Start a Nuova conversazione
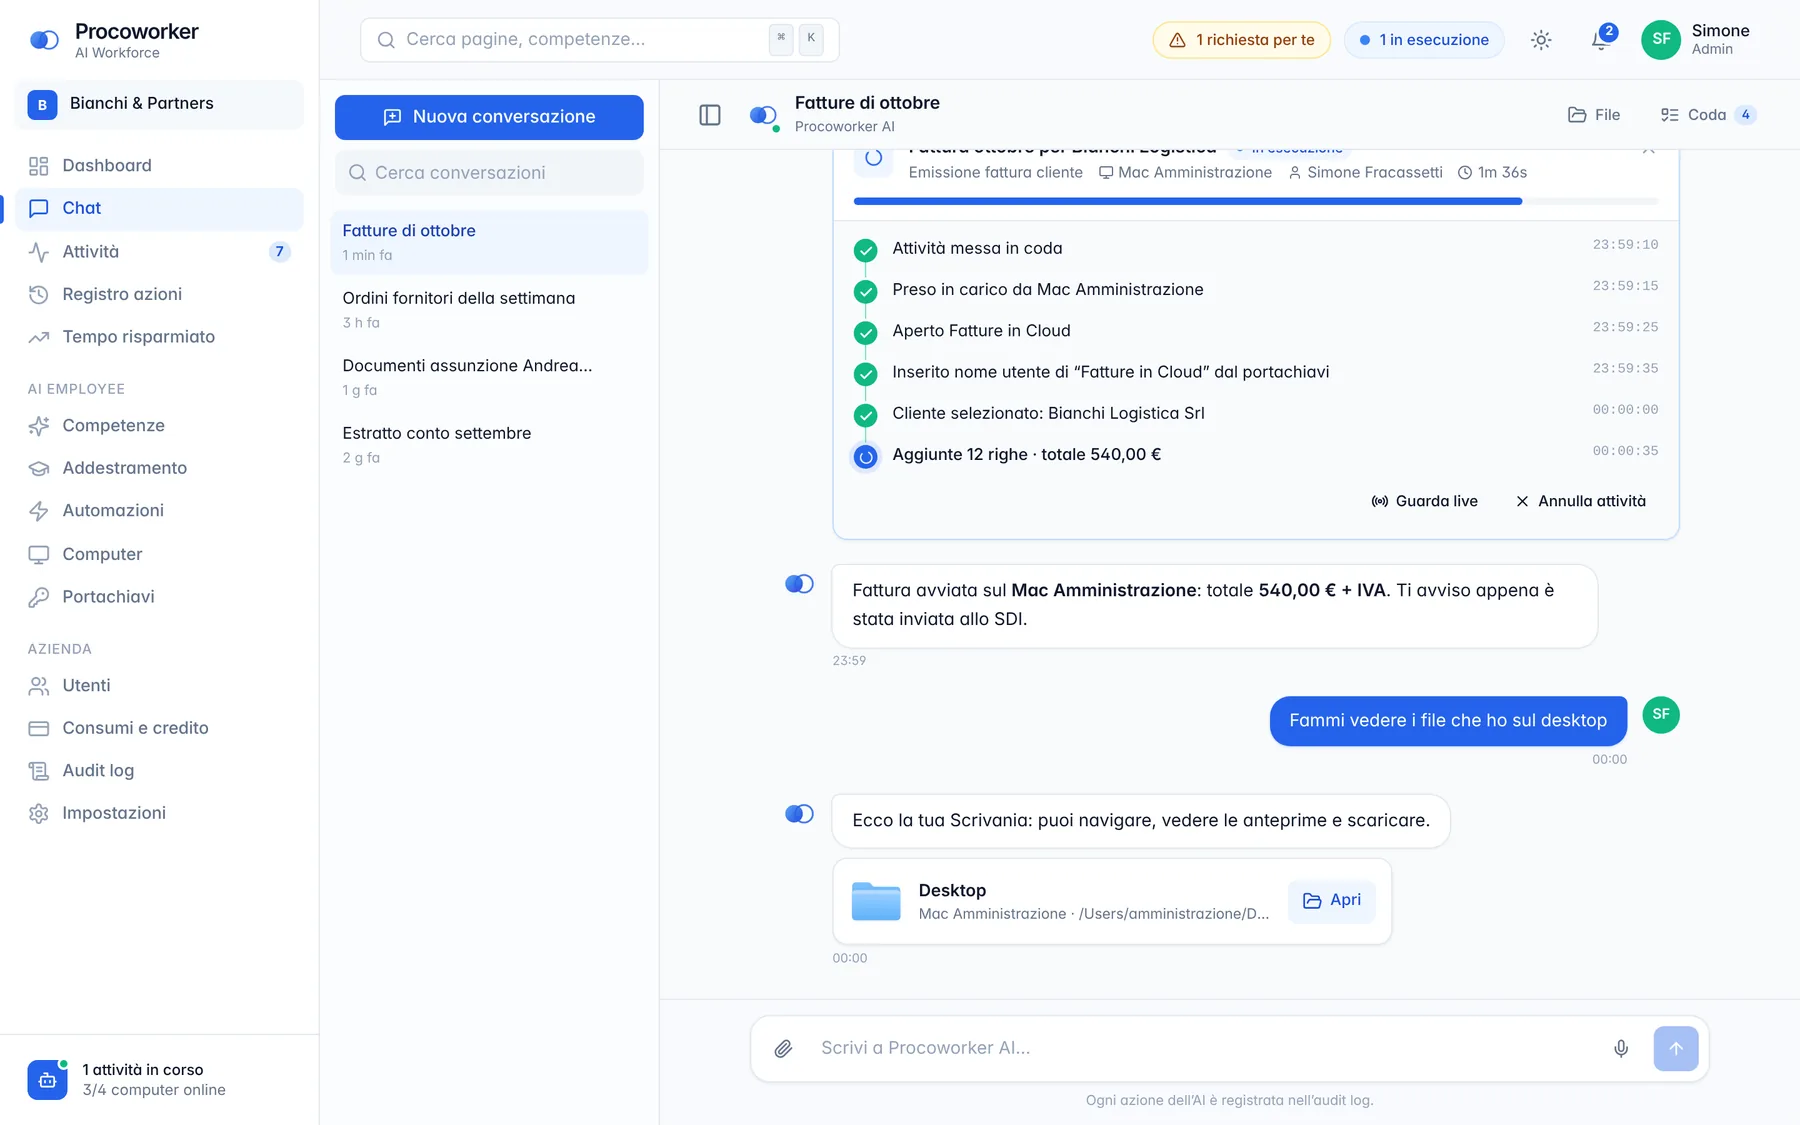The width and height of the screenshot is (1800, 1125). click(x=489, y=117)
